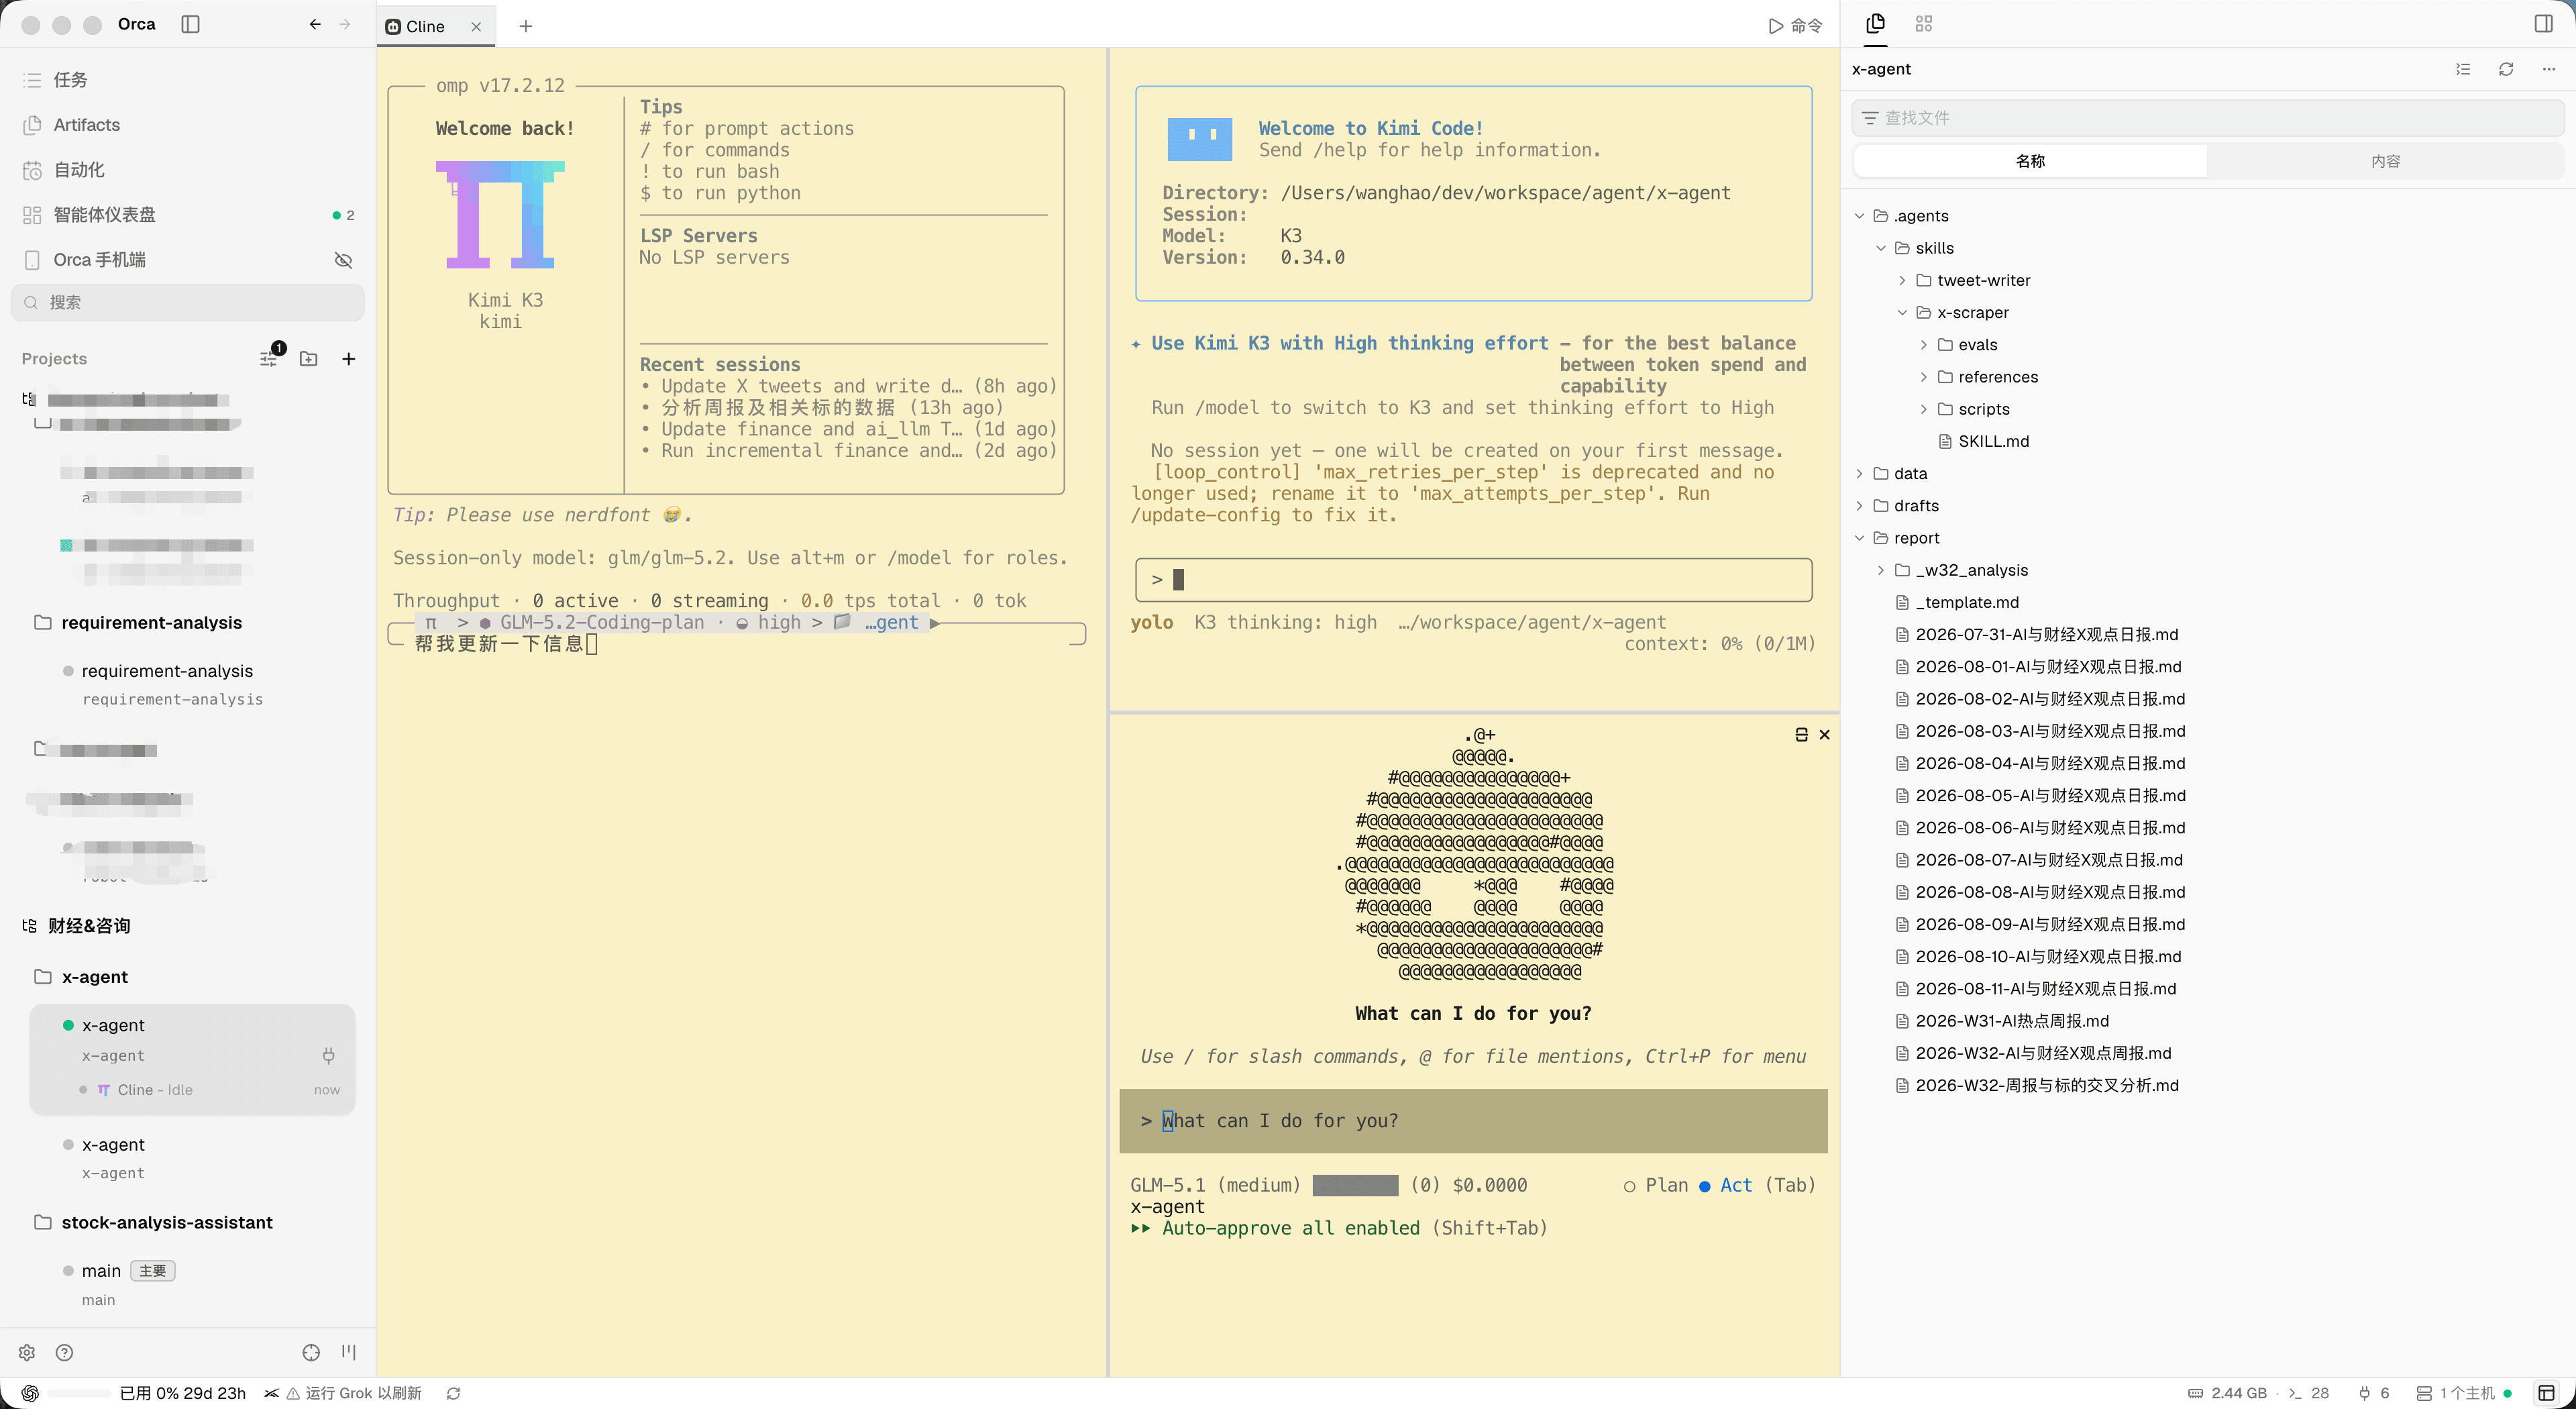This screenshot has height=1409, width=2576.
Task: Click the 命令 run button
Action: [1795, 26]
